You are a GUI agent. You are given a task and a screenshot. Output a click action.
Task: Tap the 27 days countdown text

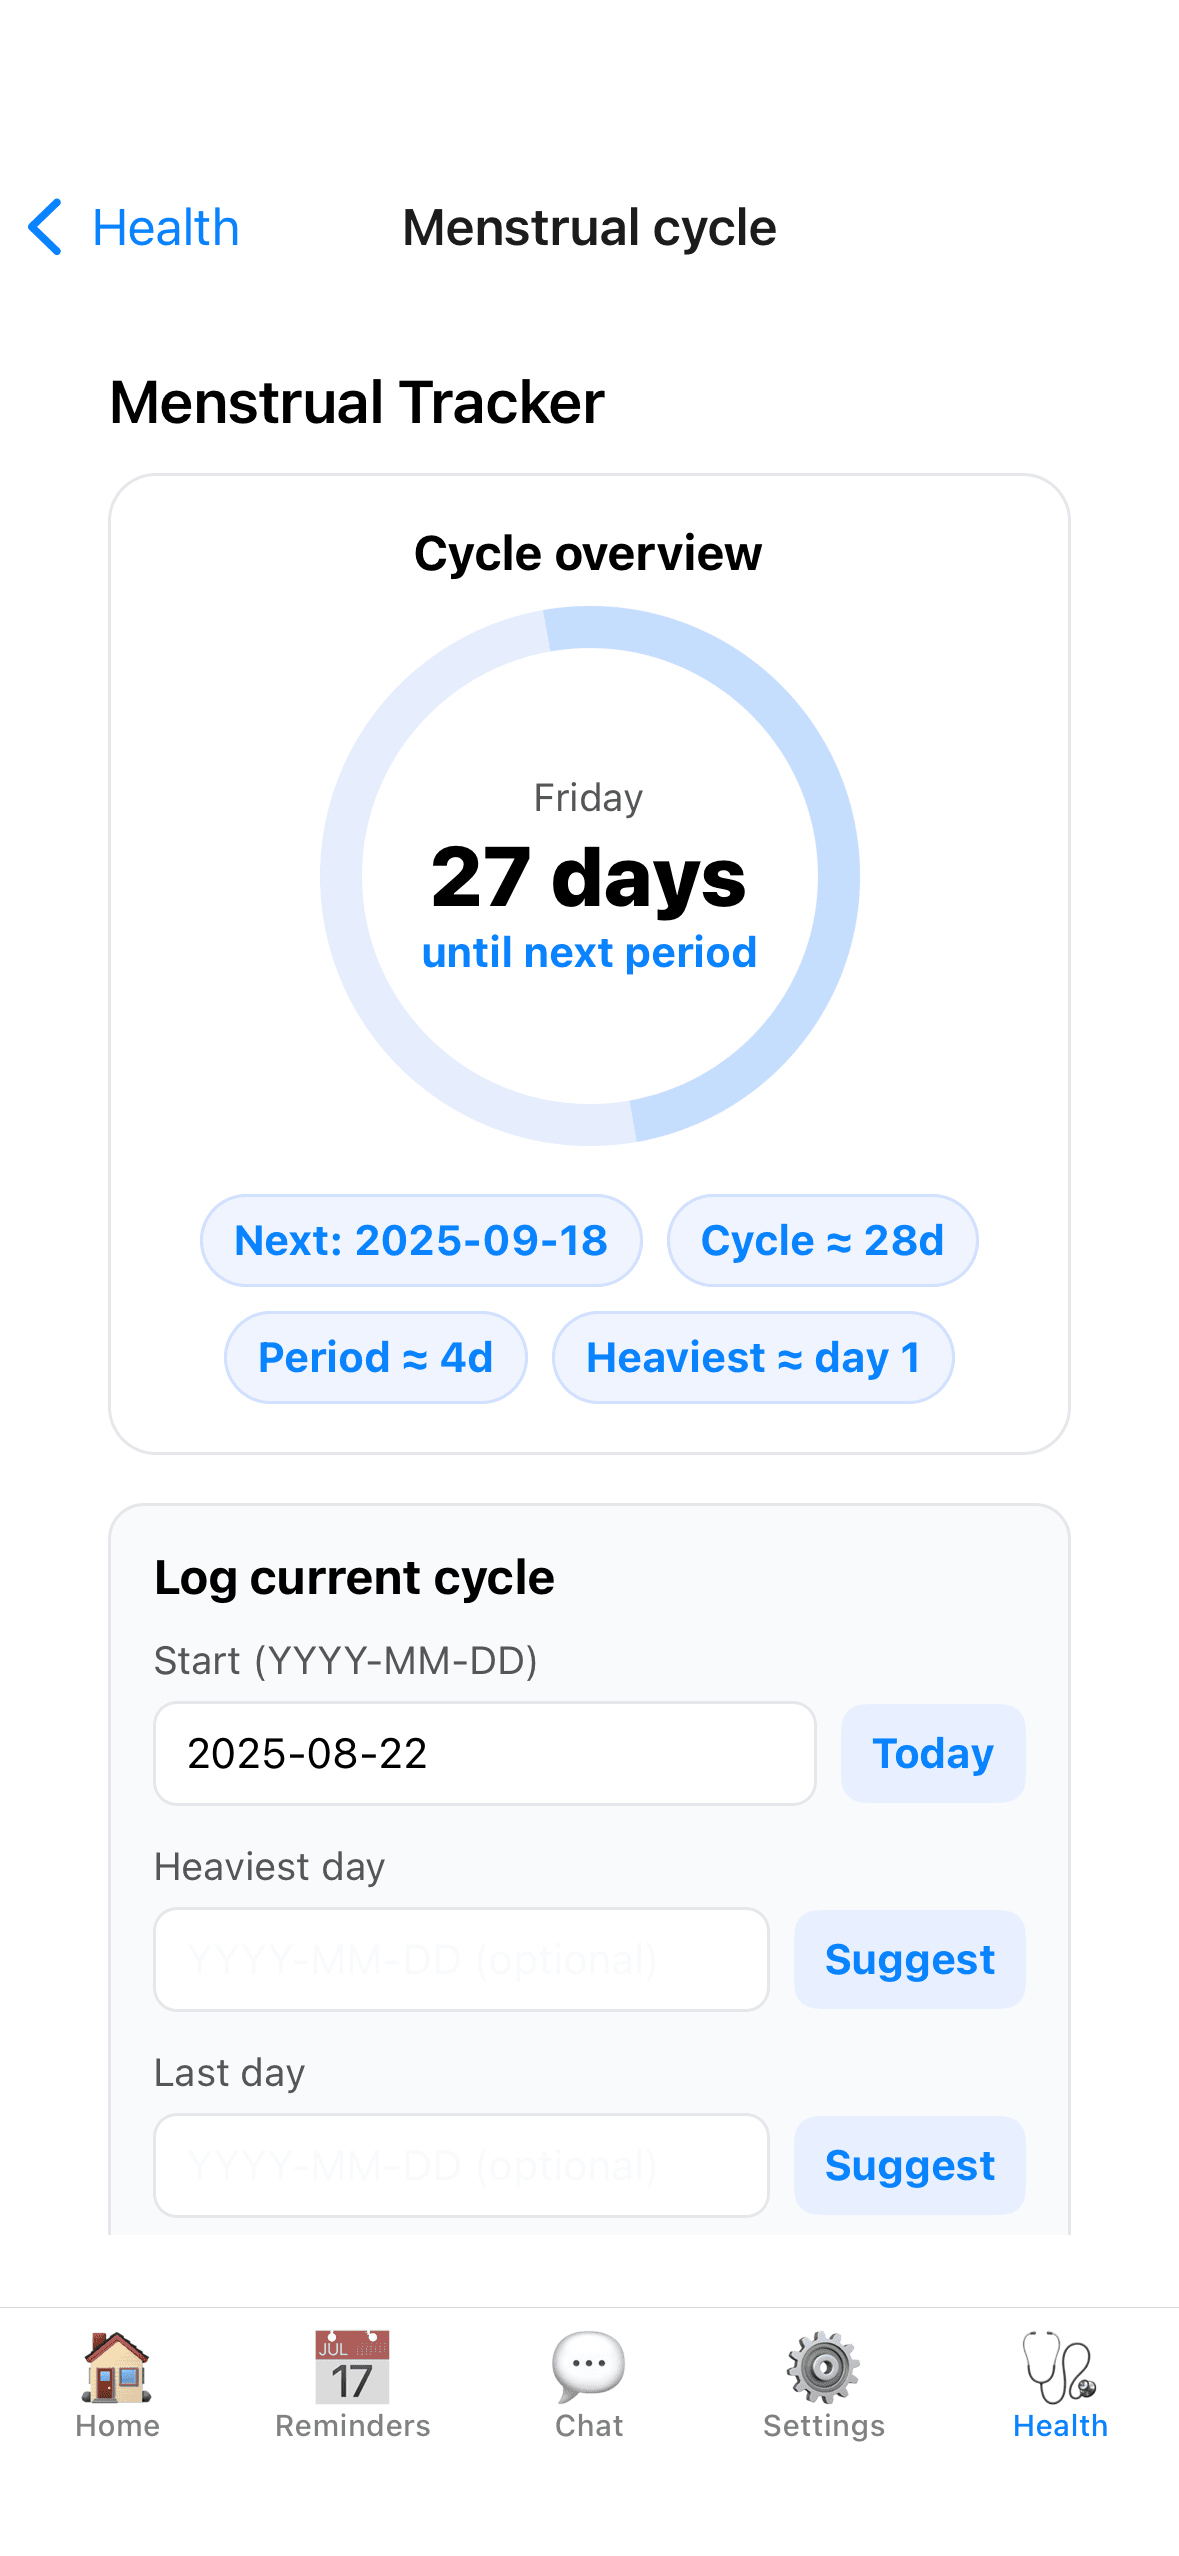coord(589,877)
